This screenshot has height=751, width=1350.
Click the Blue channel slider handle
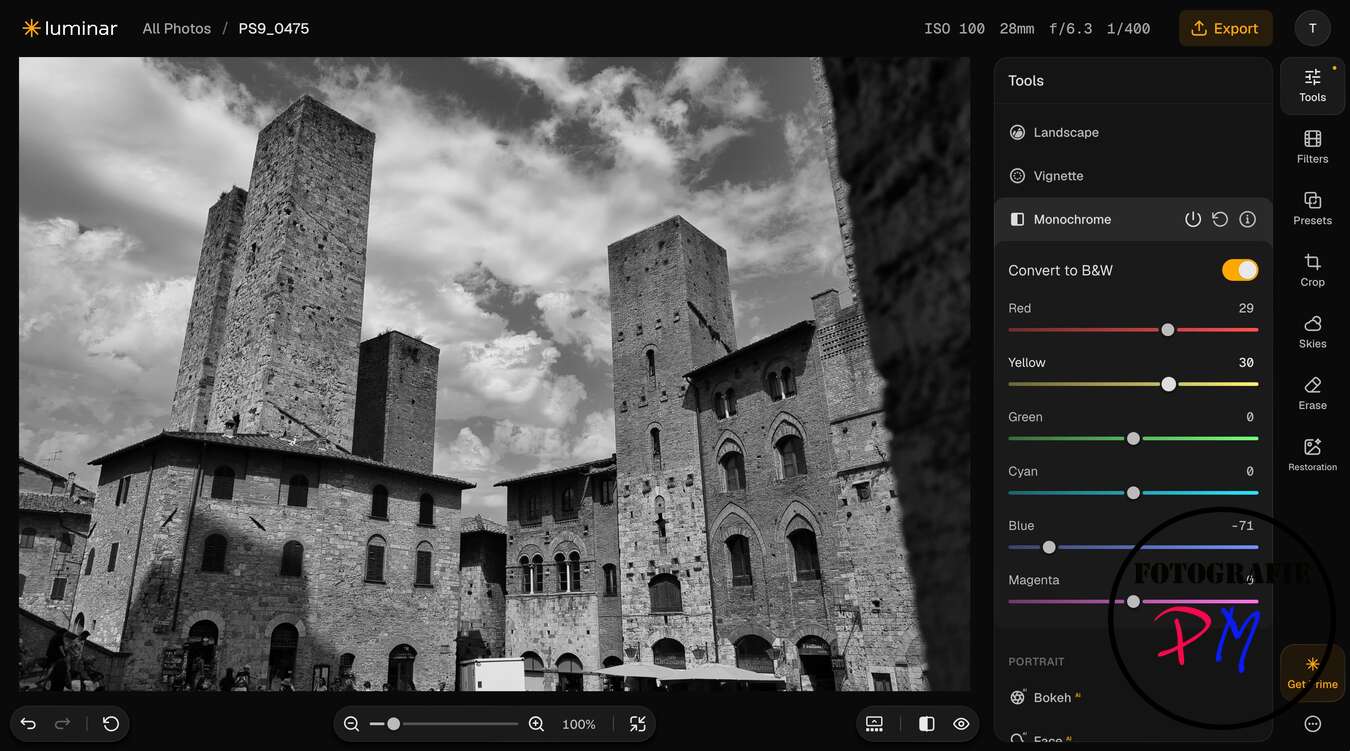1049,547
